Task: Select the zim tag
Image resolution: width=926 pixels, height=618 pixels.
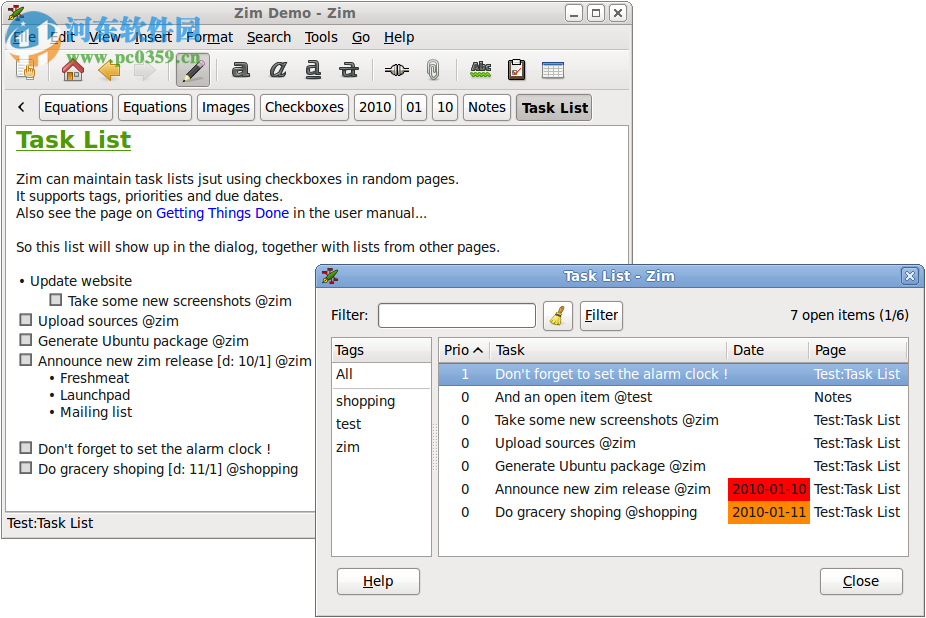Action: coord(381,447)
